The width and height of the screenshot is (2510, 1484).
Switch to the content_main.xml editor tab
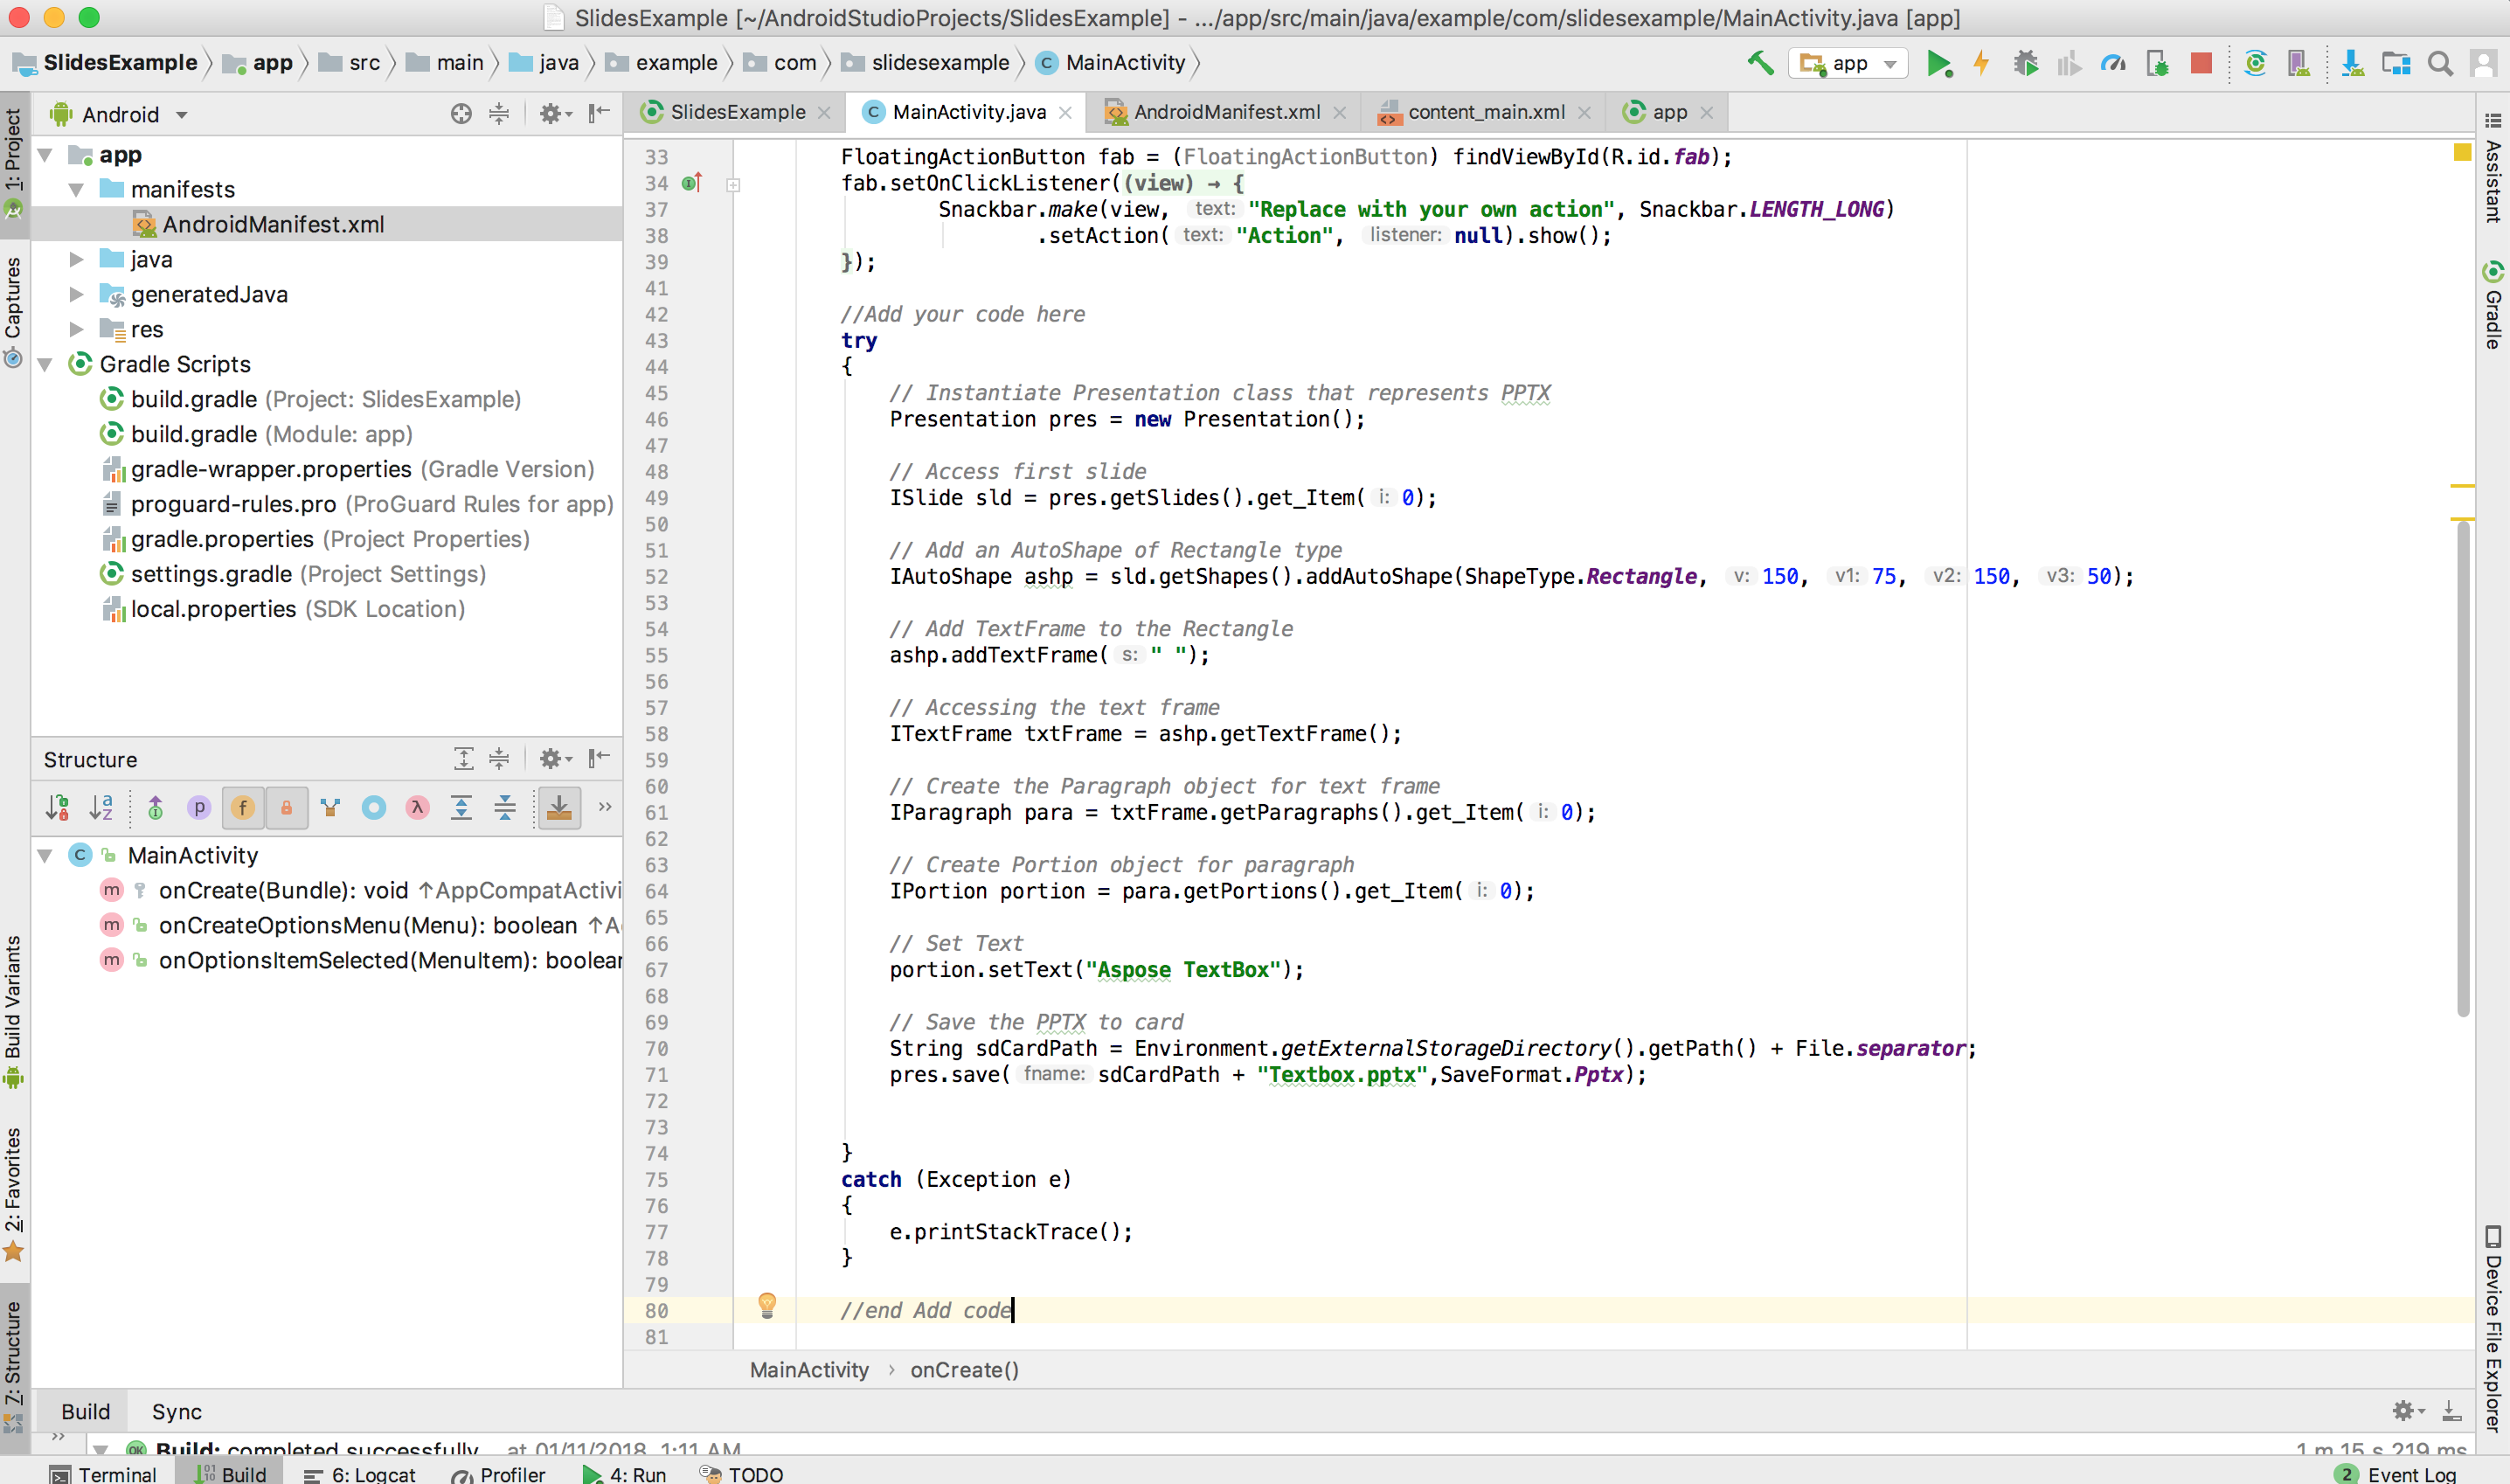pos(1485,112)
